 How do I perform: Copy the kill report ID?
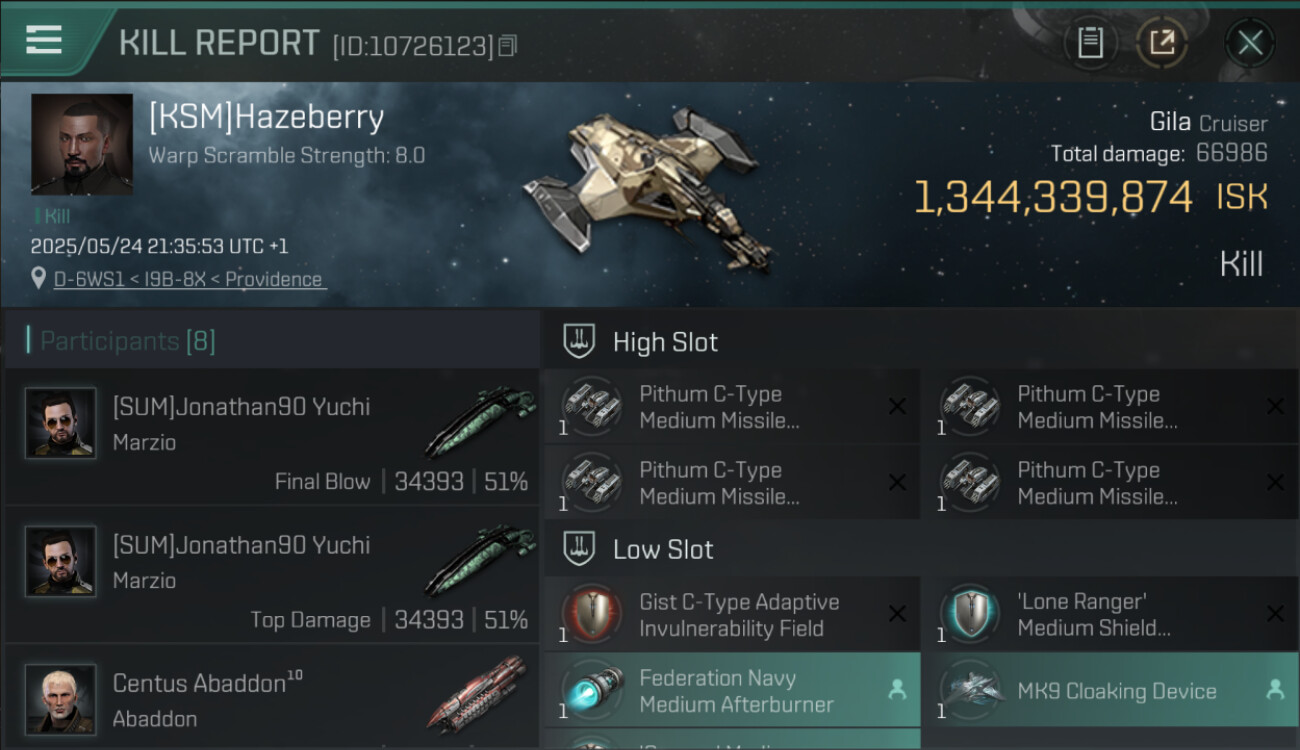tap(508, 46)
